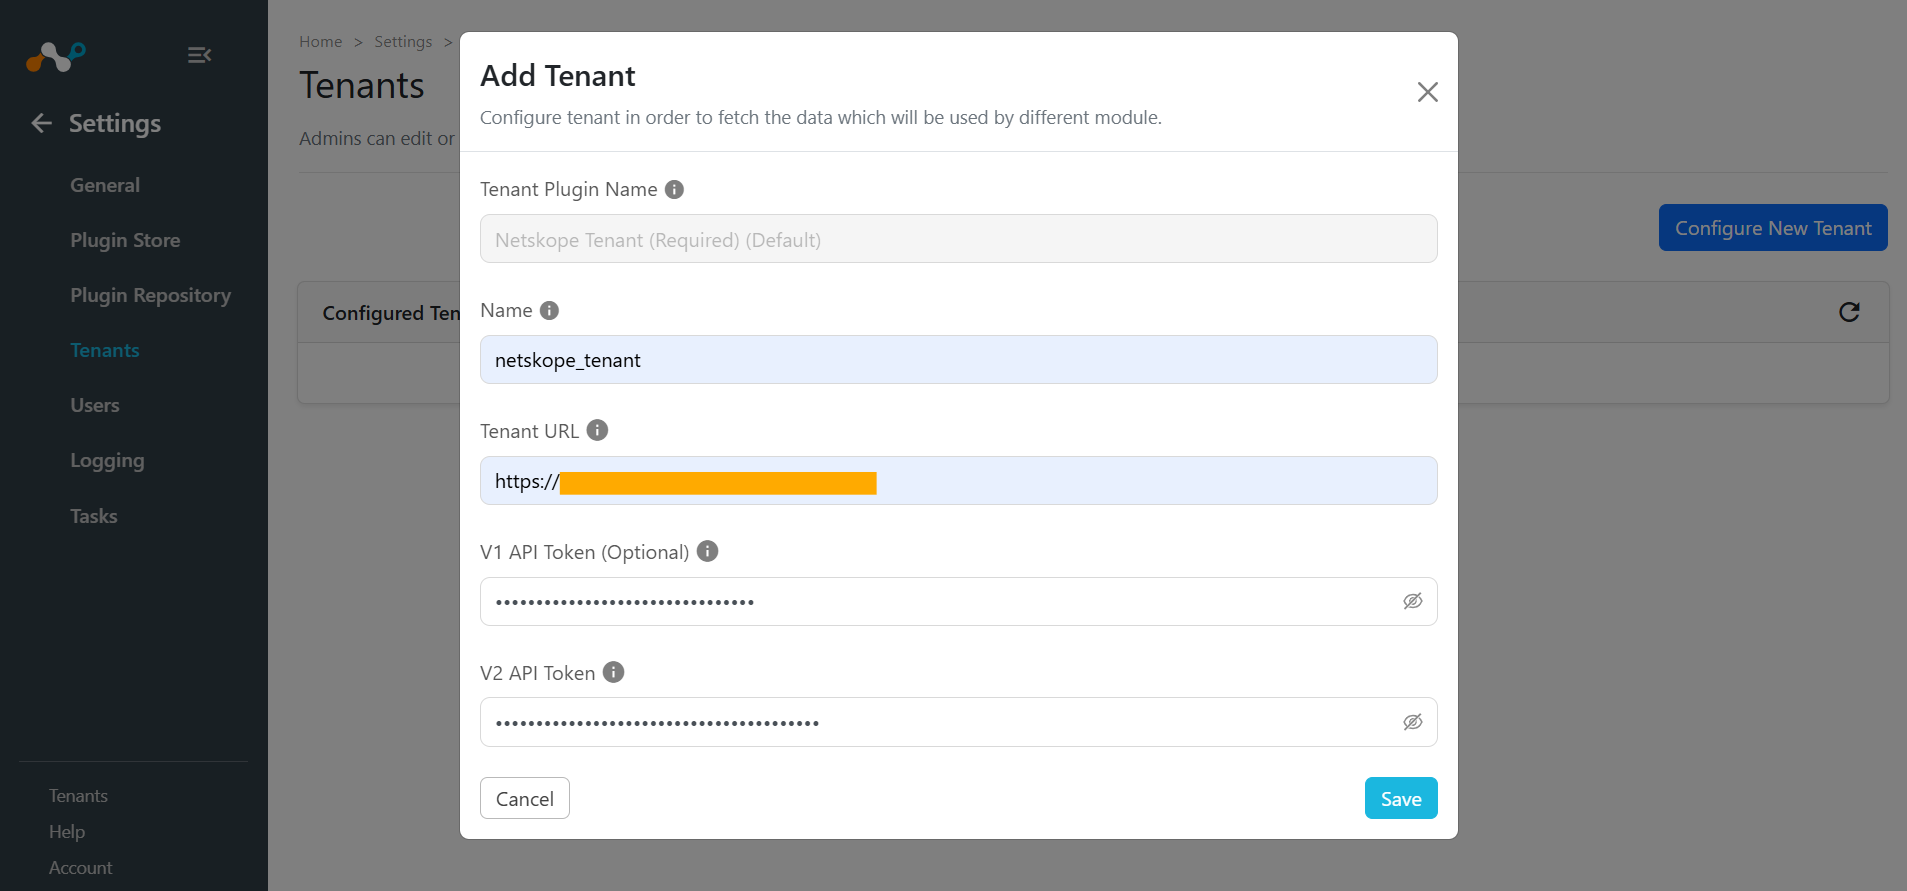The image size is (1907, 891).
Task: Open Plugin Store settings
Action: 125,240
